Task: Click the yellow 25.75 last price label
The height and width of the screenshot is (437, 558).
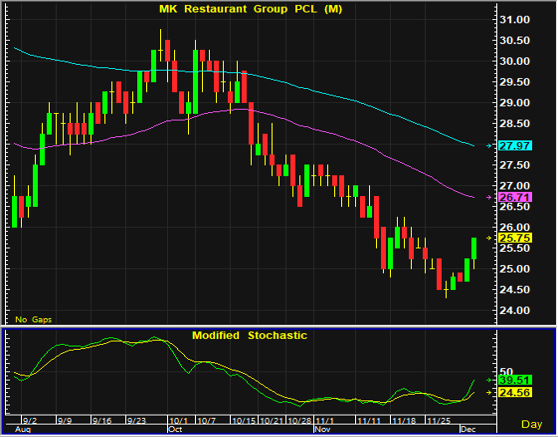Action: [x=515, y=238]
